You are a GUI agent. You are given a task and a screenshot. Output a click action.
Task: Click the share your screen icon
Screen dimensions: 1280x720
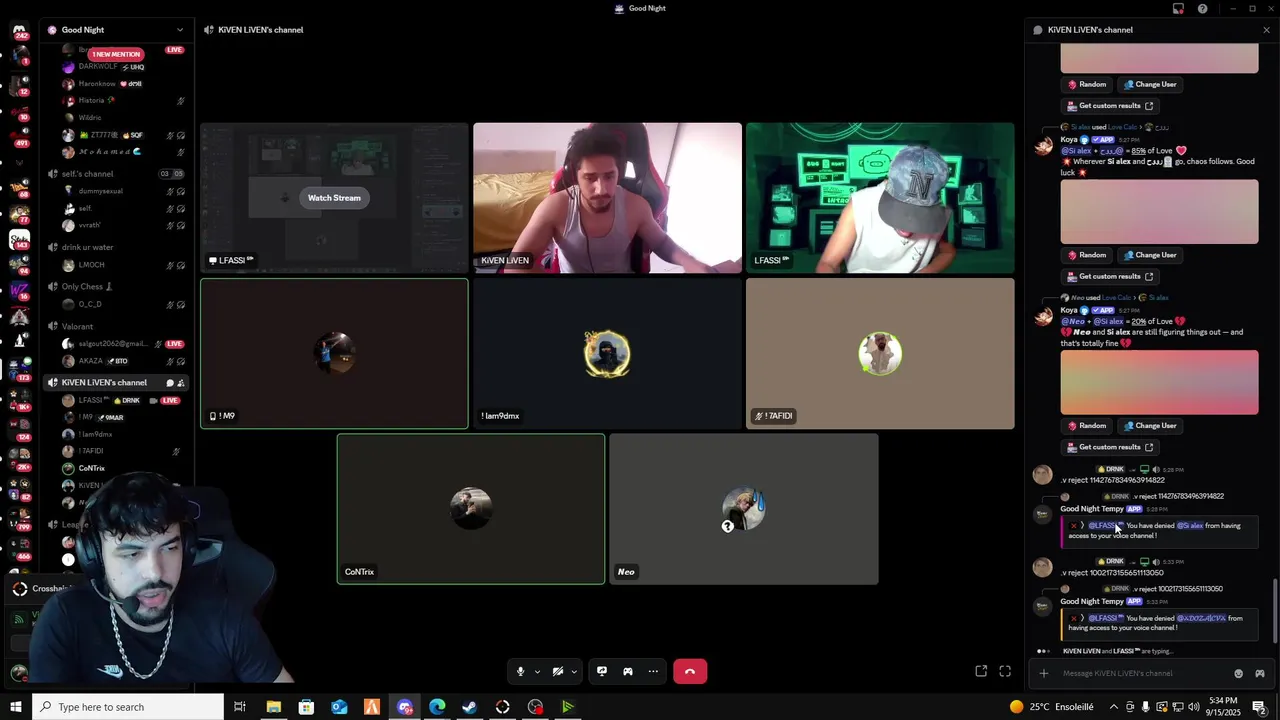click(x=602, y=672)
